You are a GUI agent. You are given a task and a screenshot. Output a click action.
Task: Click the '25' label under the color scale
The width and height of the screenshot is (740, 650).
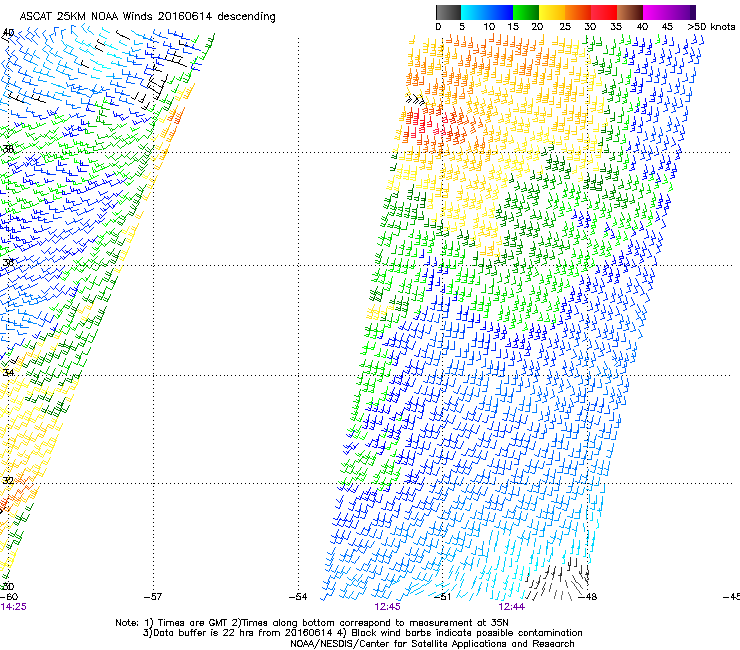(x=565, y=27)
